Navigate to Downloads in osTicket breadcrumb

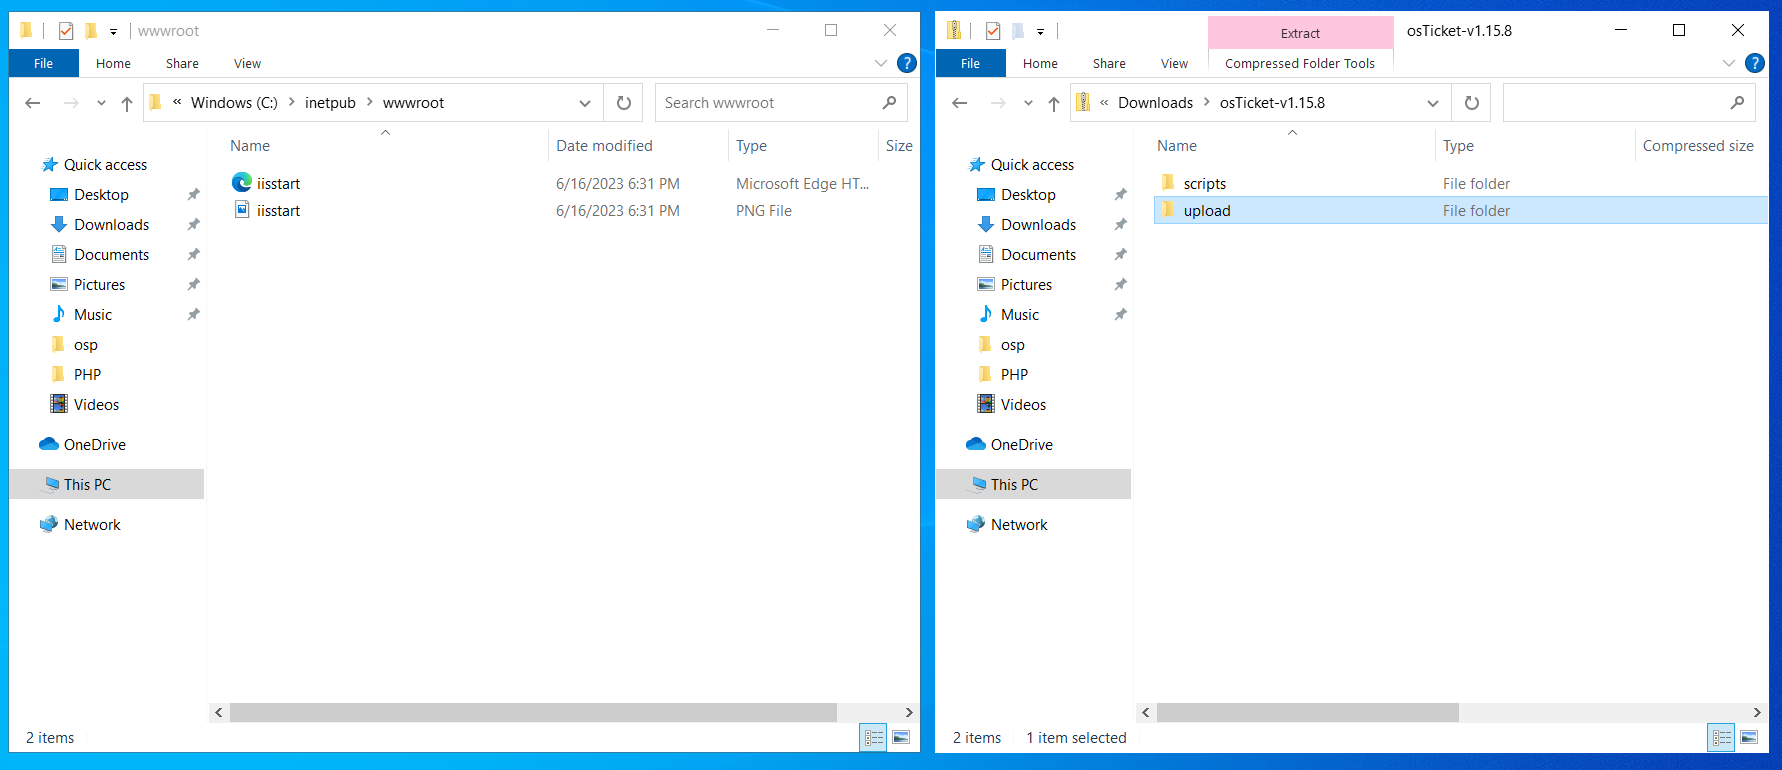1155,103
